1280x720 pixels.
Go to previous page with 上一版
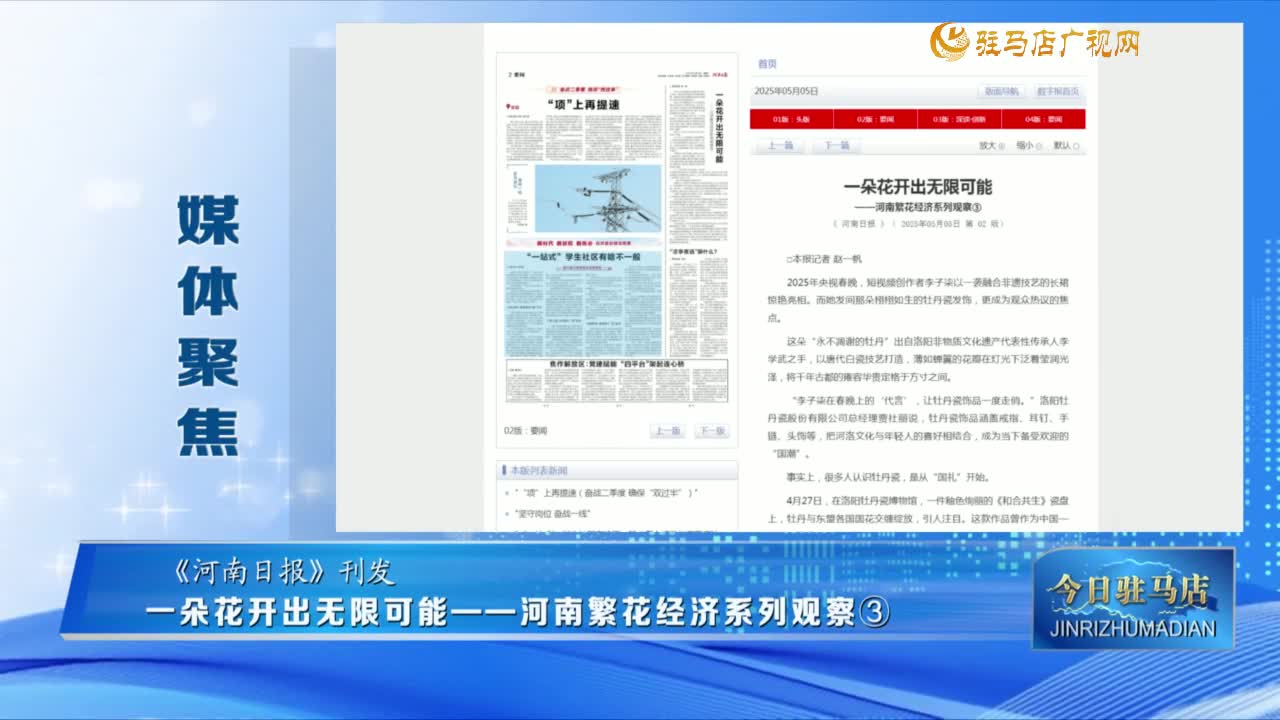668,431
